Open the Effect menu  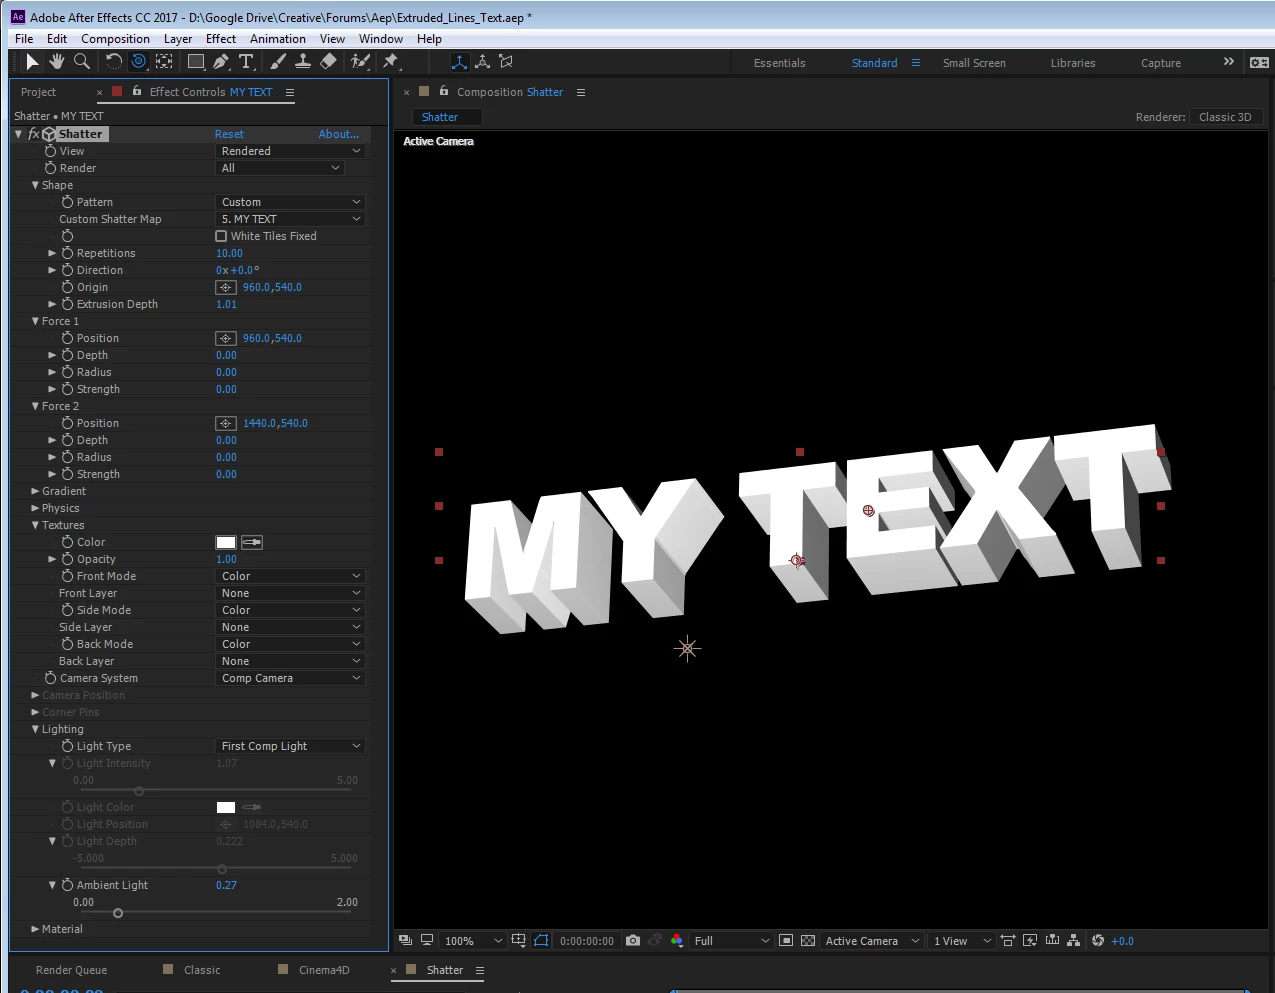coord(221,39)
